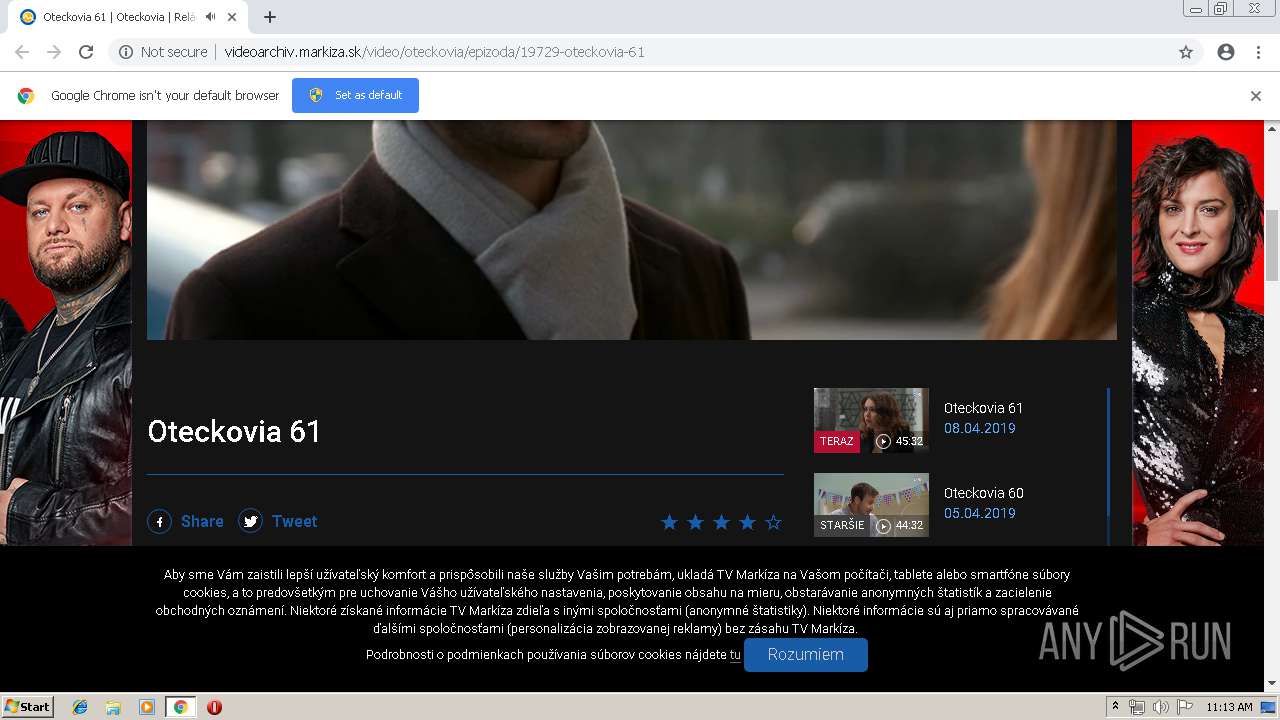This screenshot has height=720, width=1280.
Task: Open the Oteckovia 60 thumbnail
Action: coord(871,505)
